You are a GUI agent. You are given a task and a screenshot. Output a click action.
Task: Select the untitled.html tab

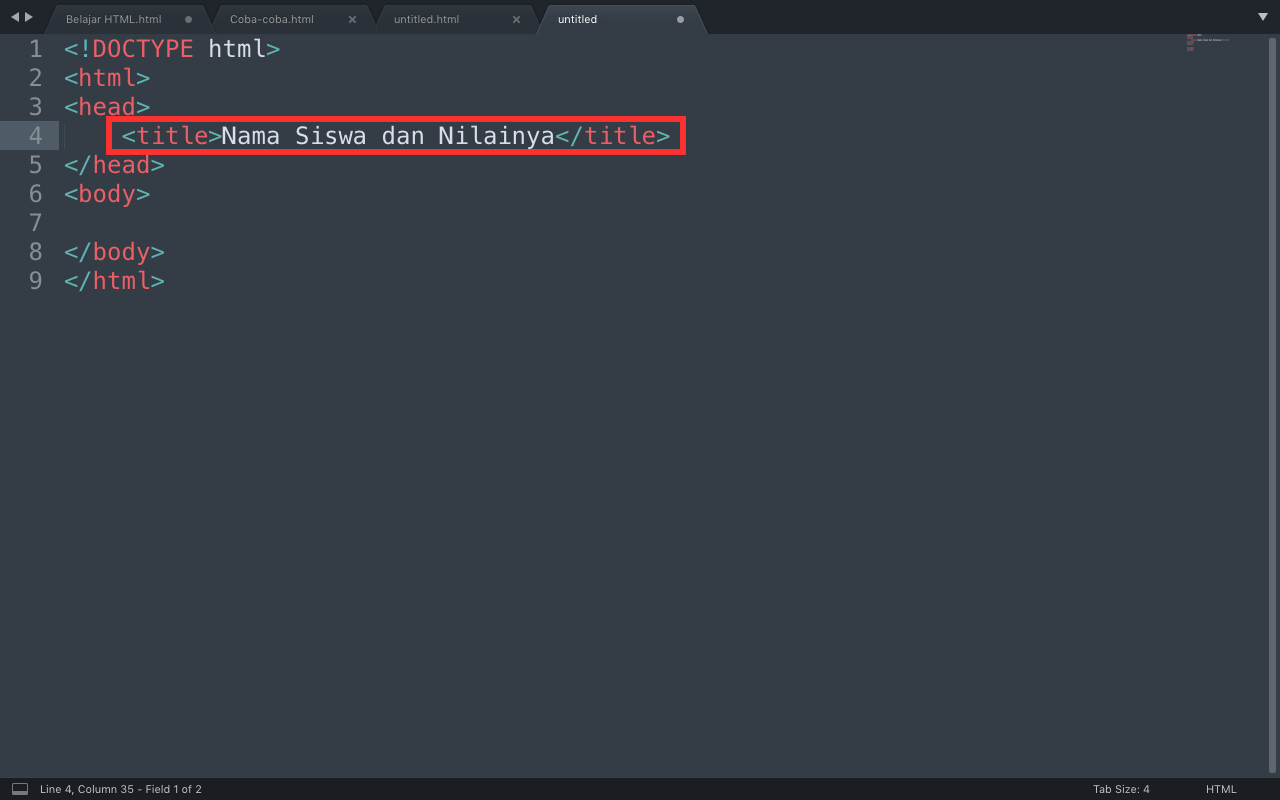[425, 18]
